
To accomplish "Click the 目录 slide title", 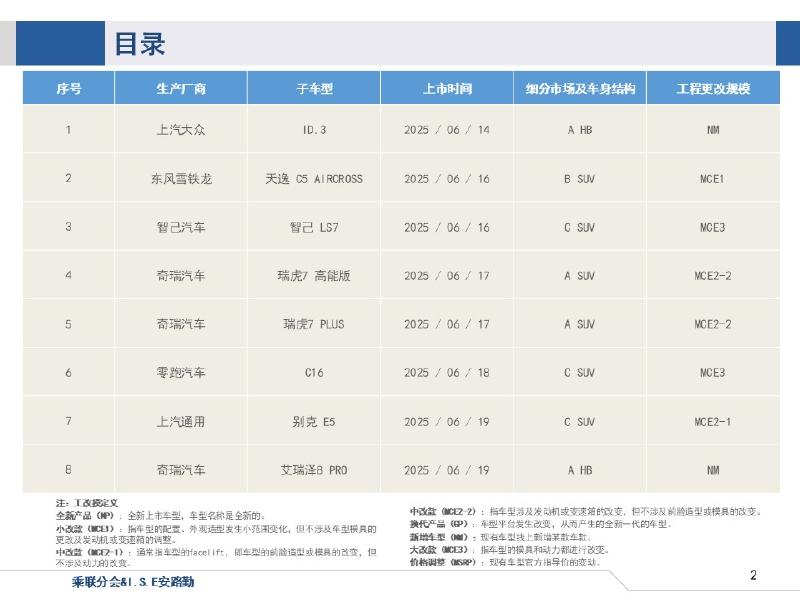I will (139, 44).
